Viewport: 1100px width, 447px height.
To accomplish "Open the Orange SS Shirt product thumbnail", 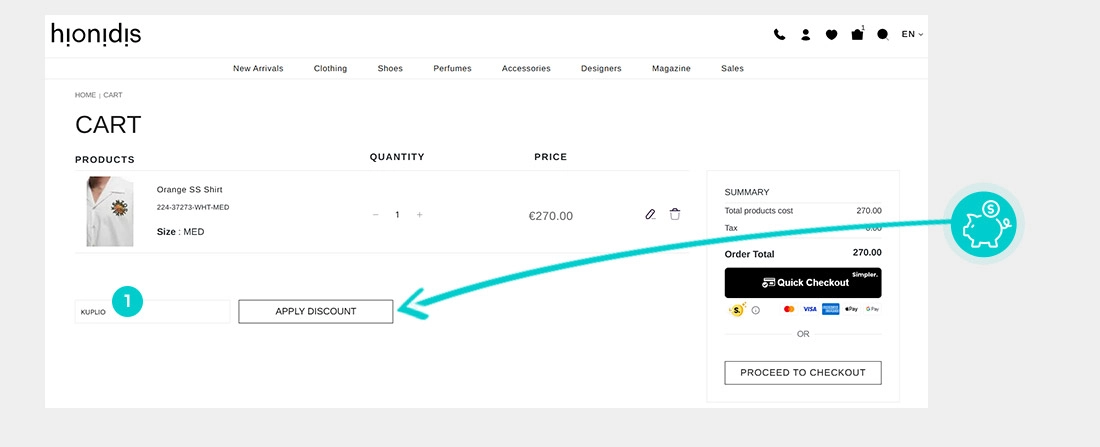I will (x=110, y=211).
